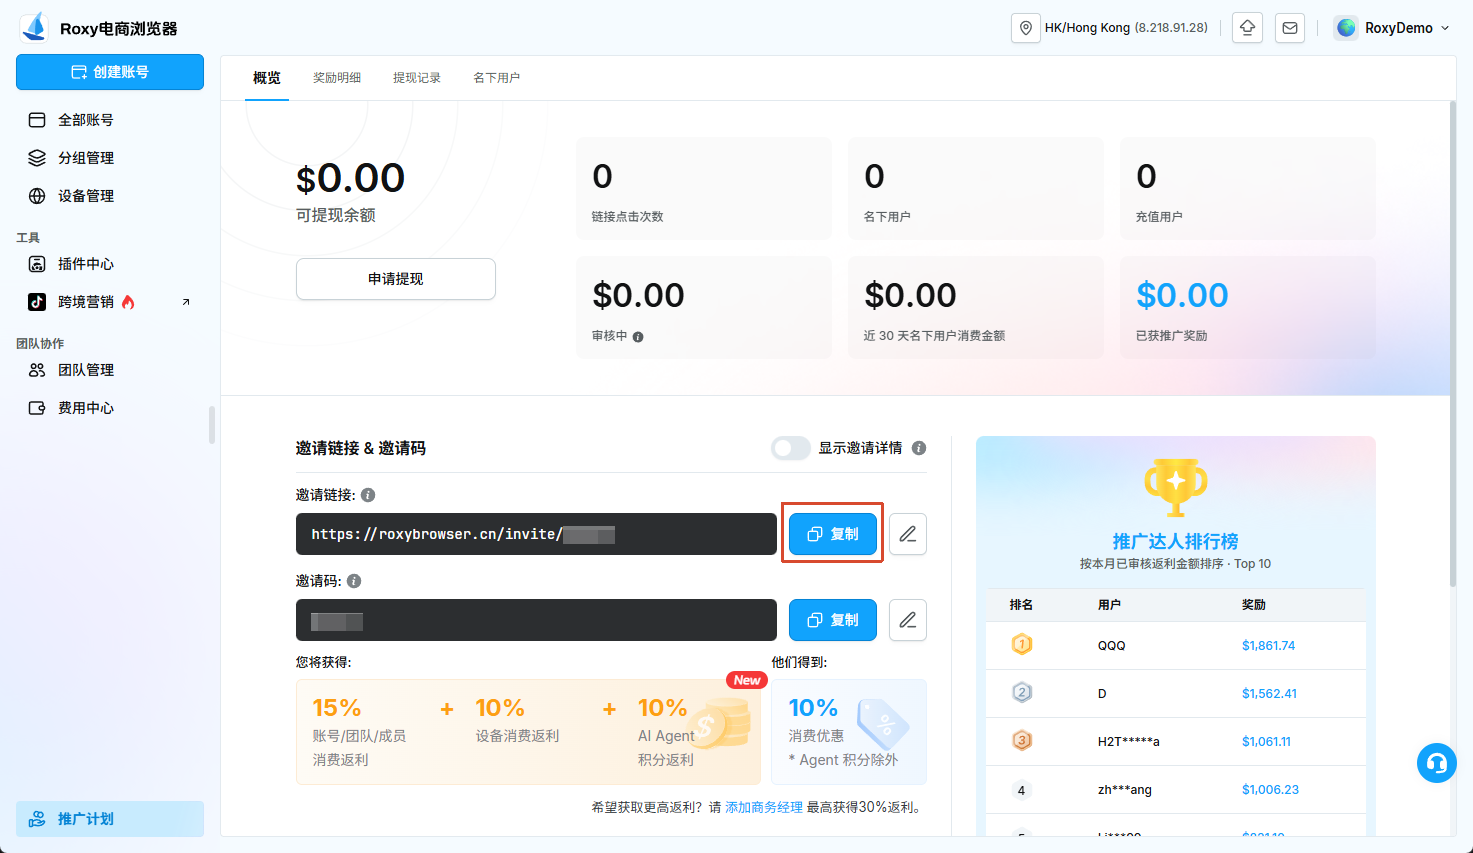Click user H2T*****a in leaderboard
1473x853 pixels.
(x=1129, y=742)
